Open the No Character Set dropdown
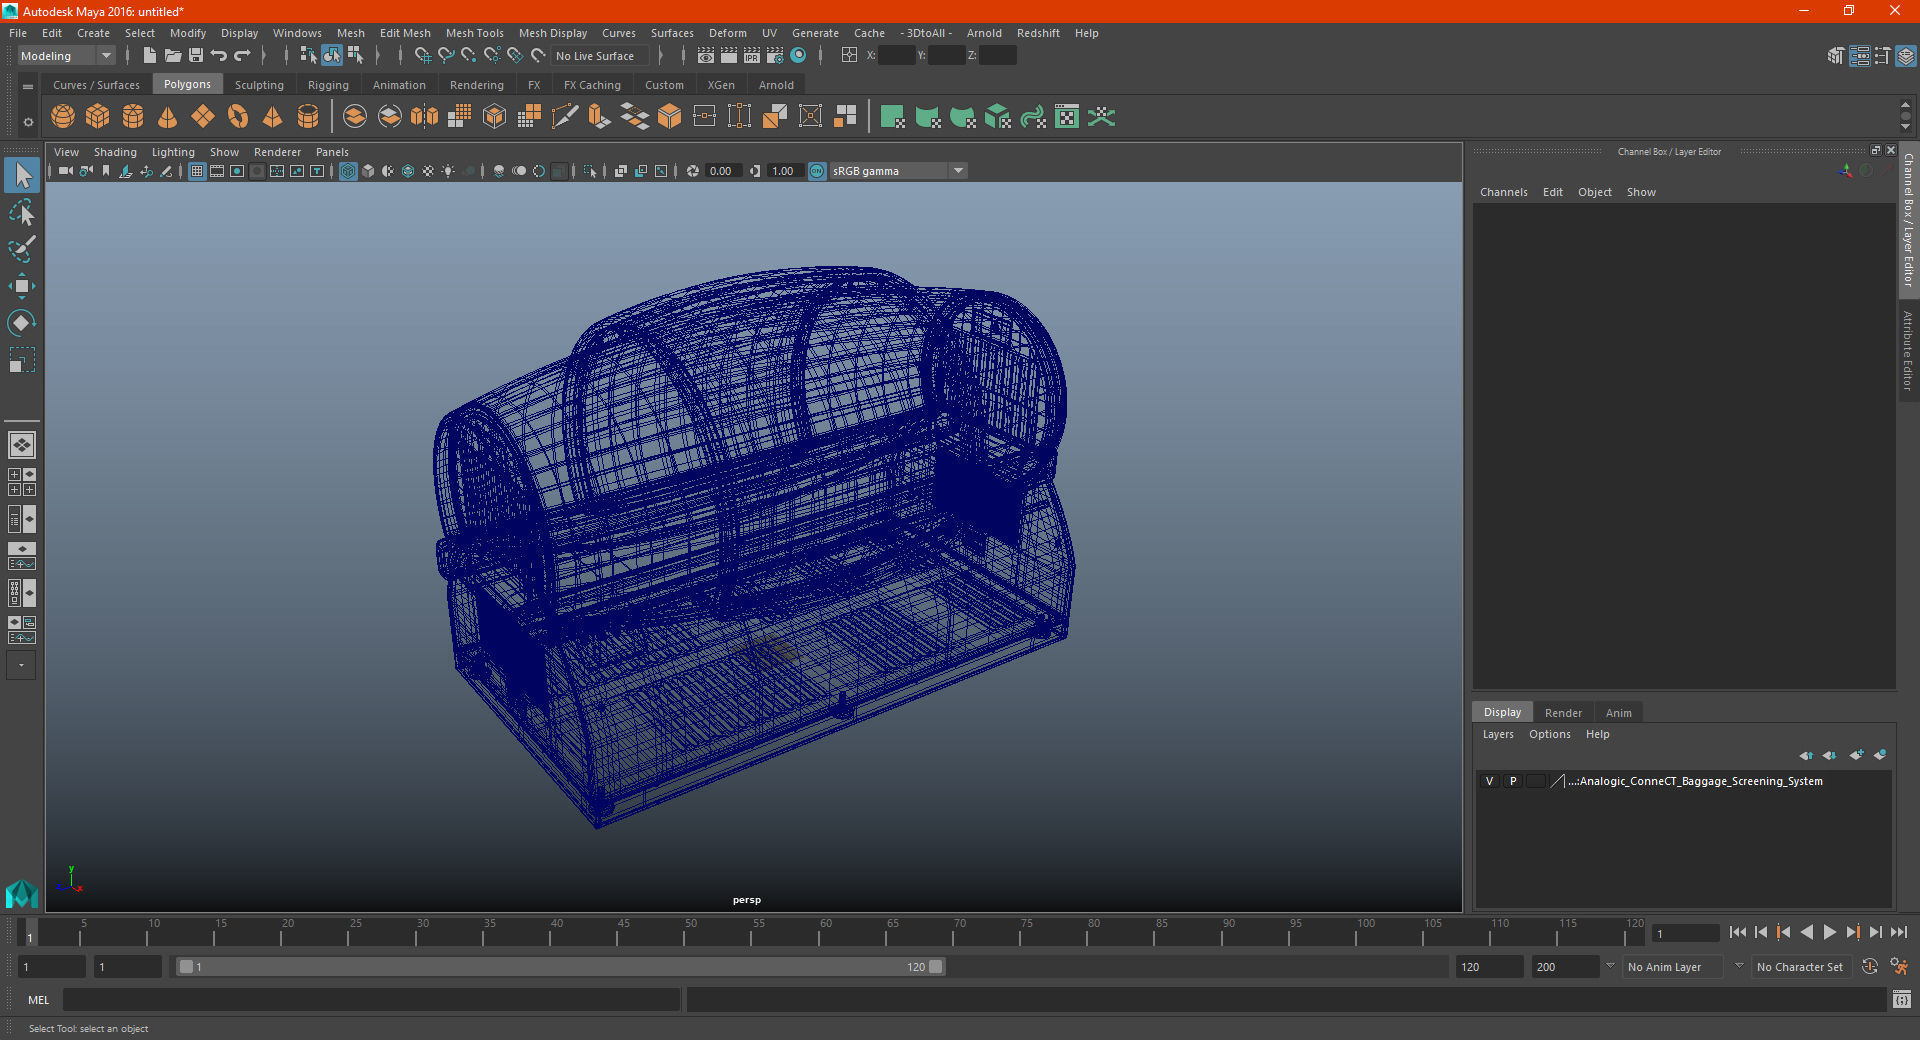This screenshot has height=1040, width=1920. click(1801, 967)
